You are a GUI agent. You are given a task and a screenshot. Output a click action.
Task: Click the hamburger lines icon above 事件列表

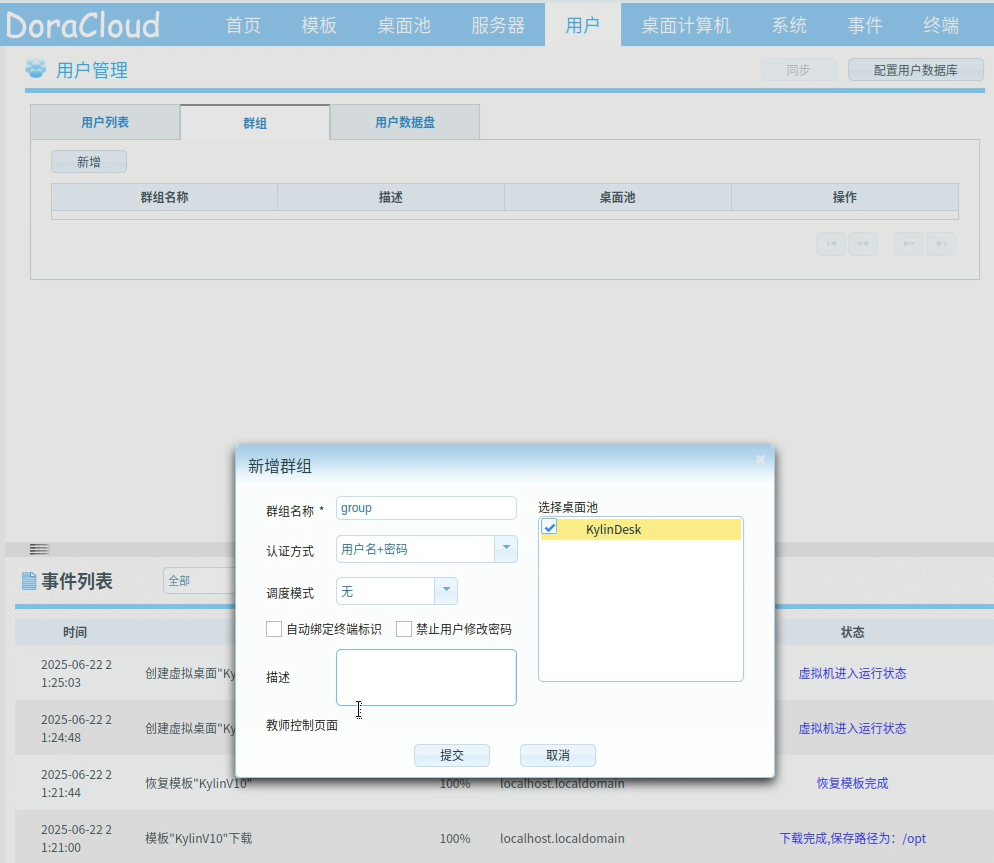coord(39,548)
